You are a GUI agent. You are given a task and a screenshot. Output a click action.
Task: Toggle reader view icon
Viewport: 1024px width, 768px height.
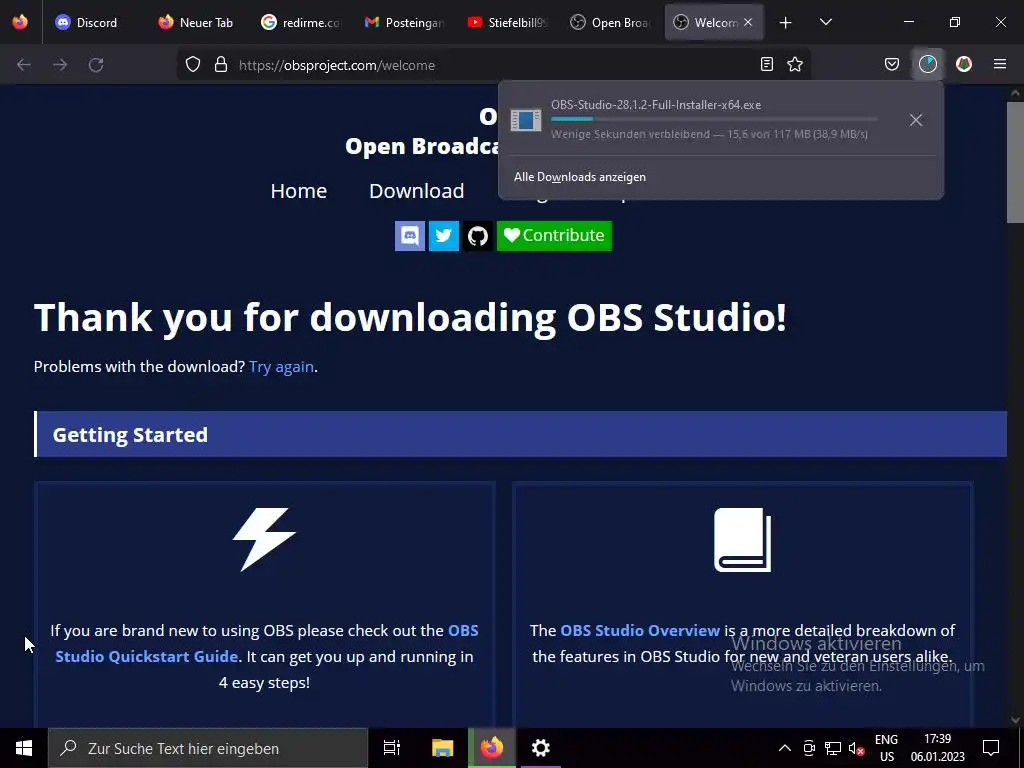tap(767, 64)
